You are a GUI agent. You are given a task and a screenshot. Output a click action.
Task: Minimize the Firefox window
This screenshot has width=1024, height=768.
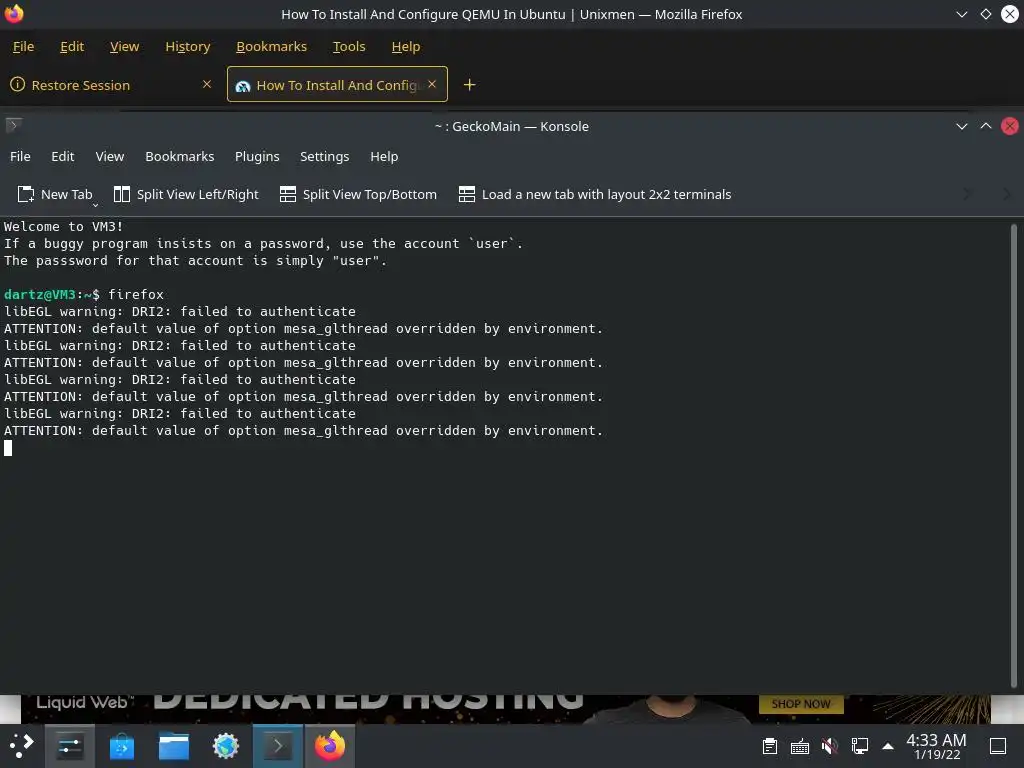pyautogui.click(x=961, y=14)
